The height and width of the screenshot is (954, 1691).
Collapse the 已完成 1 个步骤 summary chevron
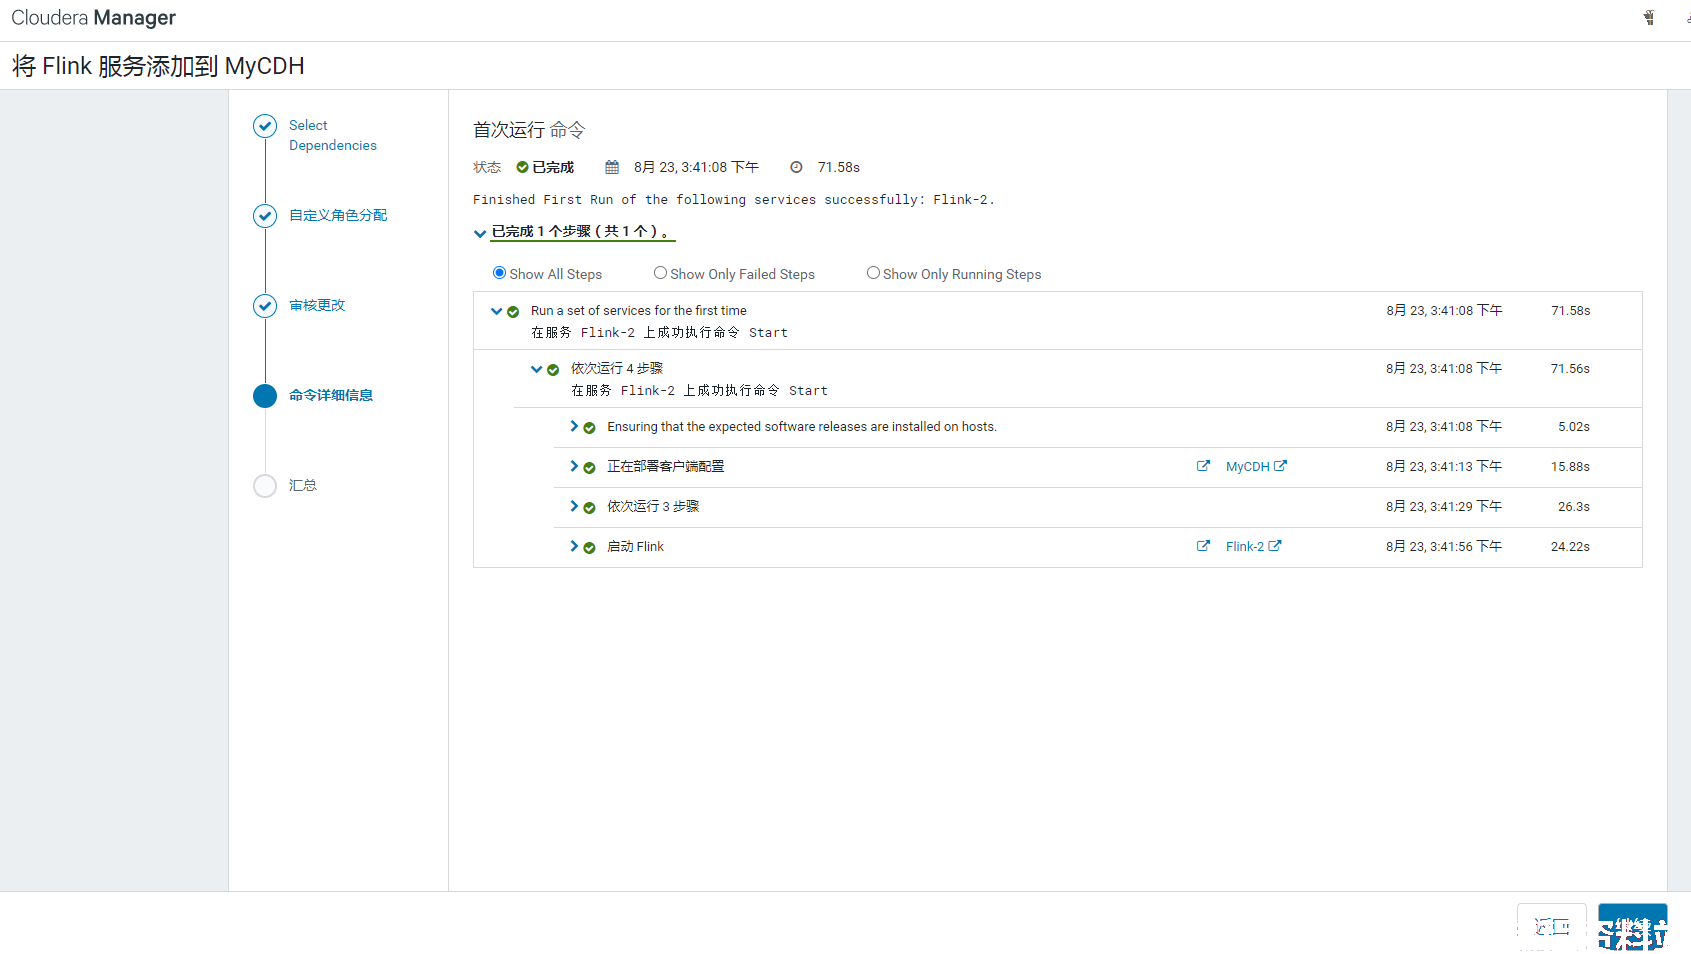pos(480,233)
